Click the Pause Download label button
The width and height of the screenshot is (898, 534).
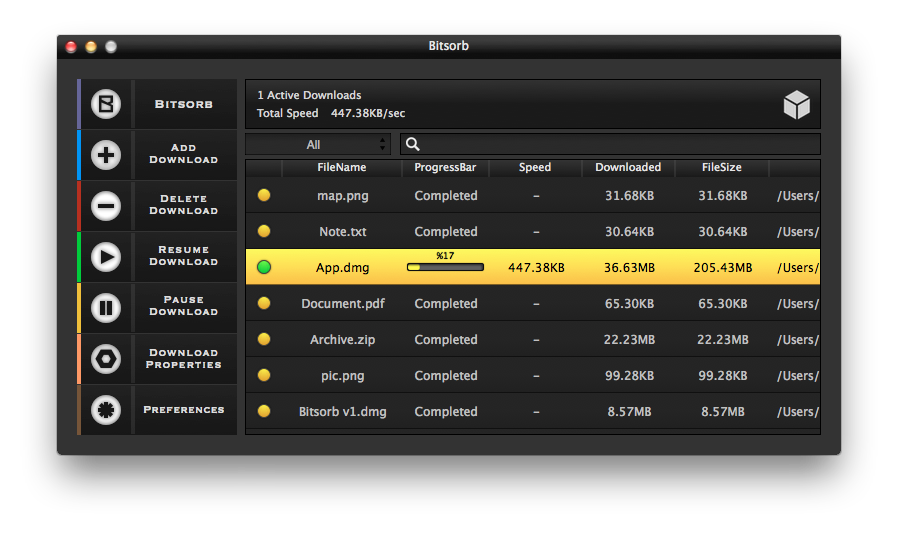[184, 306]
